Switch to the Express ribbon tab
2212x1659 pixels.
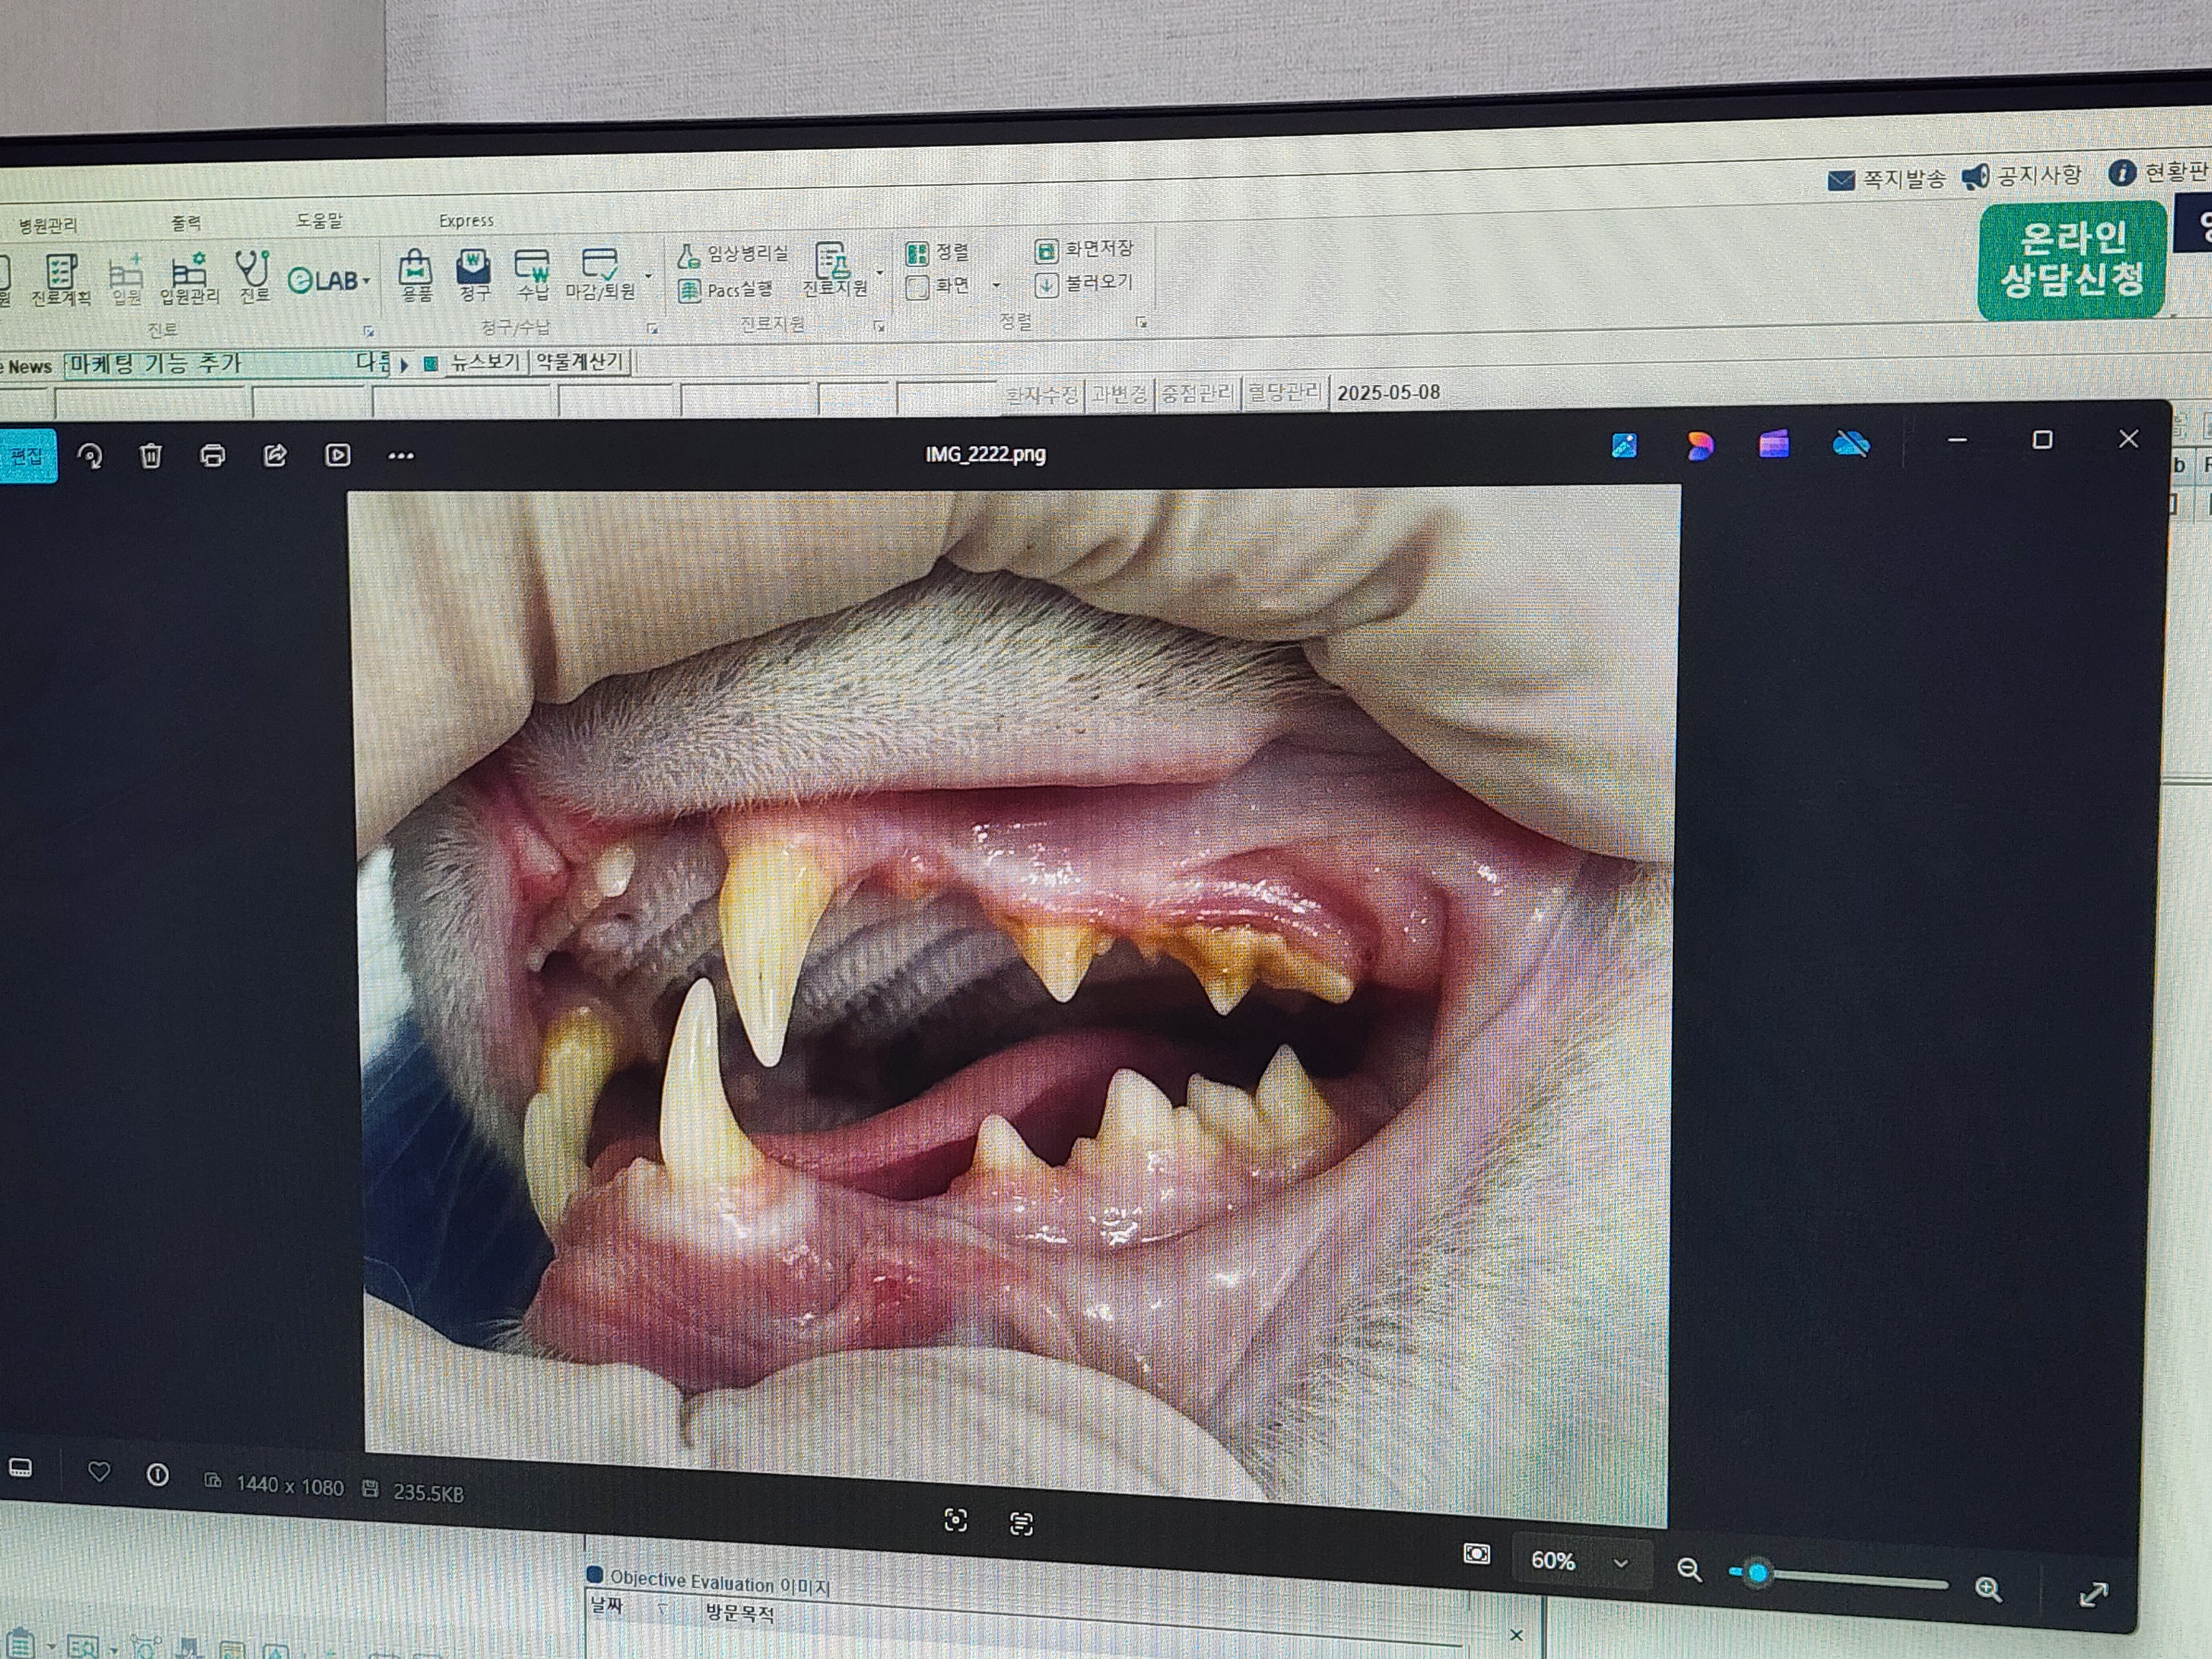(x=466, y=221)
